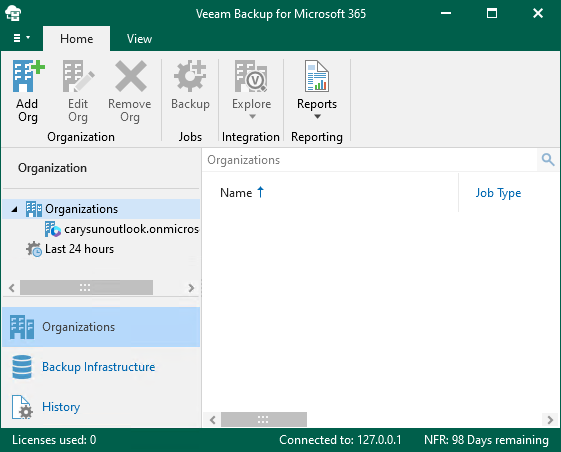The image size is (561, 452).
Task: Click the Add Org building icon
Action: pyautogui.click(x=28, y=76)
